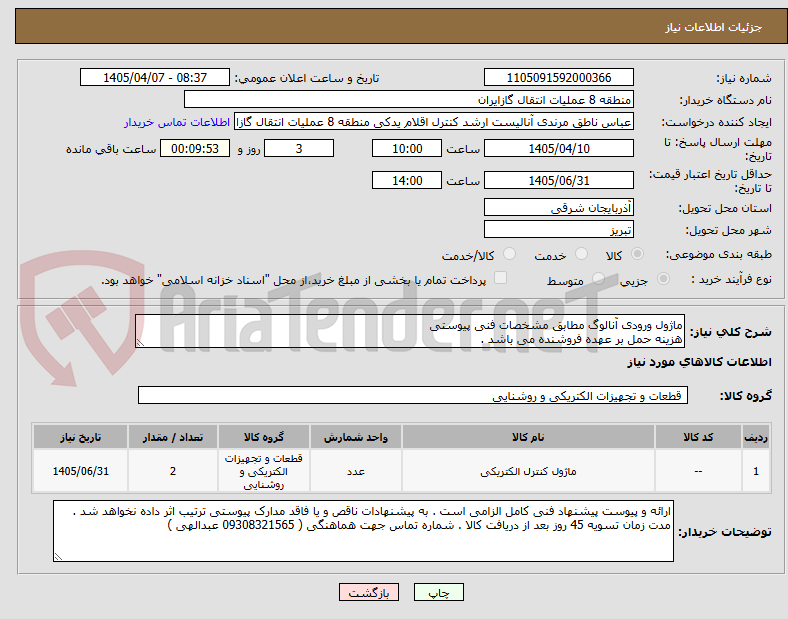Image resolution: width=788 pixels, height=619 pixels.
Task: Click the response deadline date 1405/04/10 field
Action: point(558,149)
